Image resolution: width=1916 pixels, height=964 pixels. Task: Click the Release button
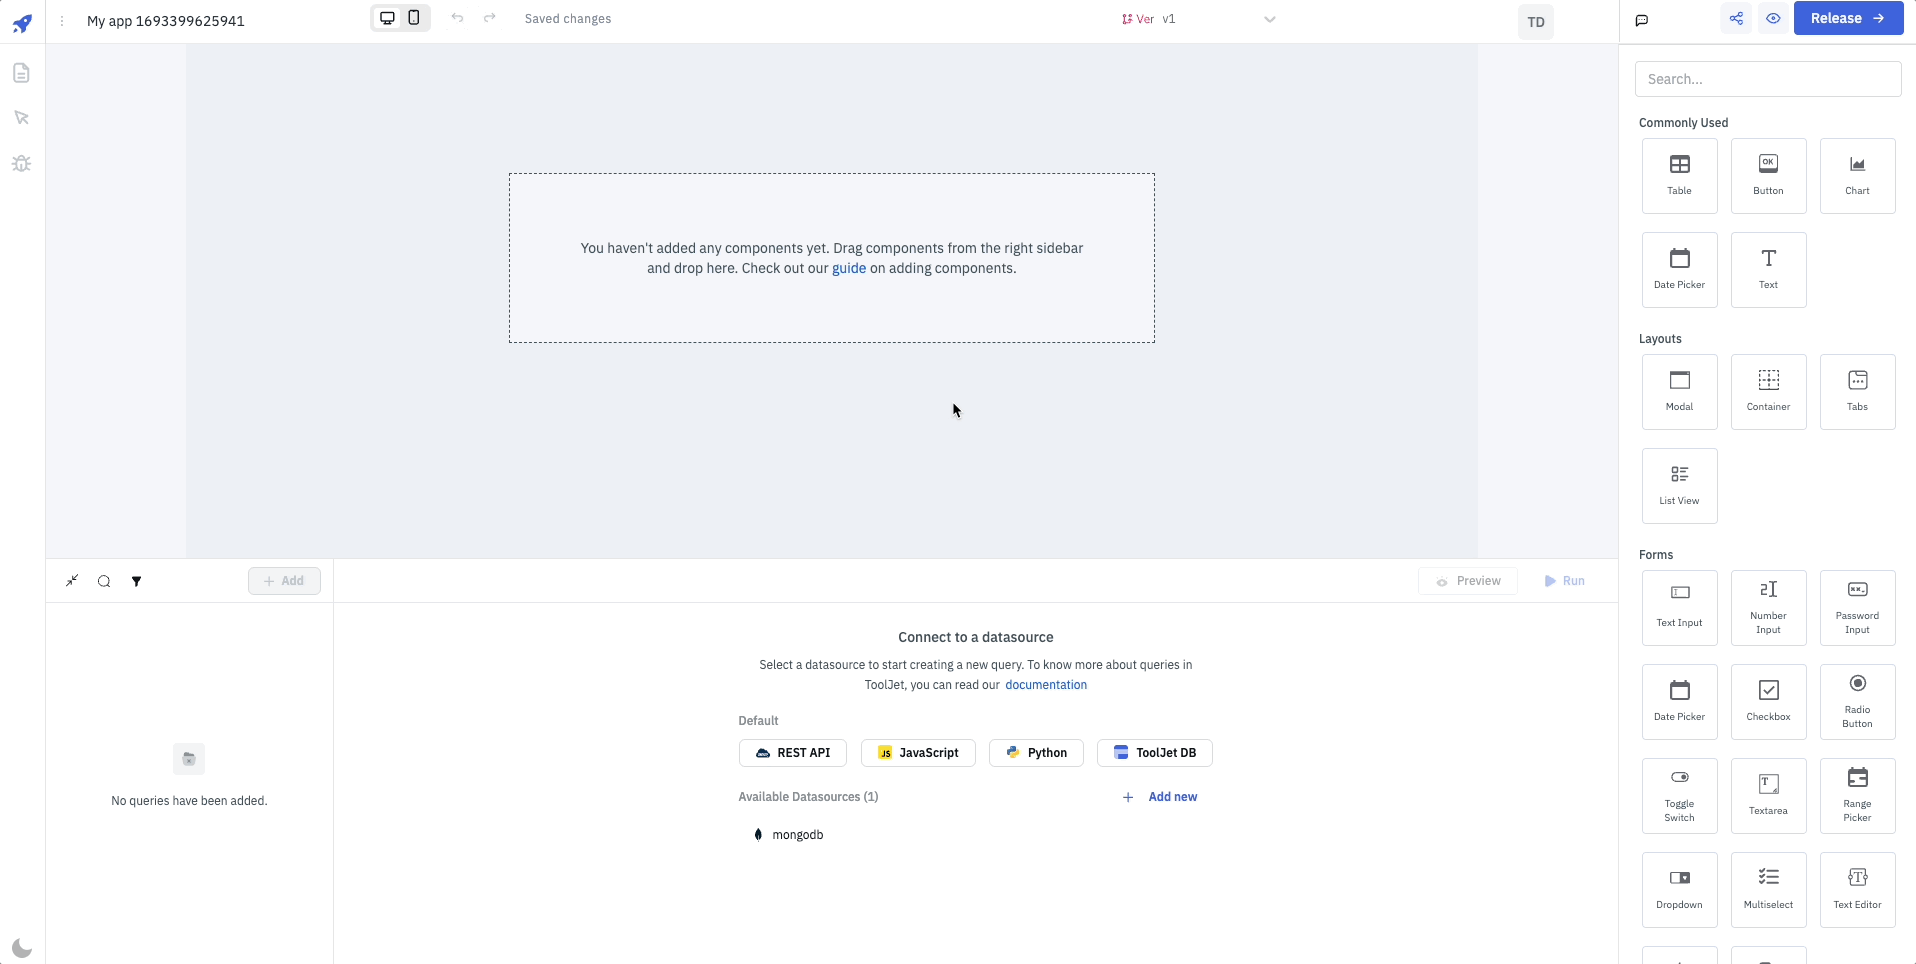1847,18
